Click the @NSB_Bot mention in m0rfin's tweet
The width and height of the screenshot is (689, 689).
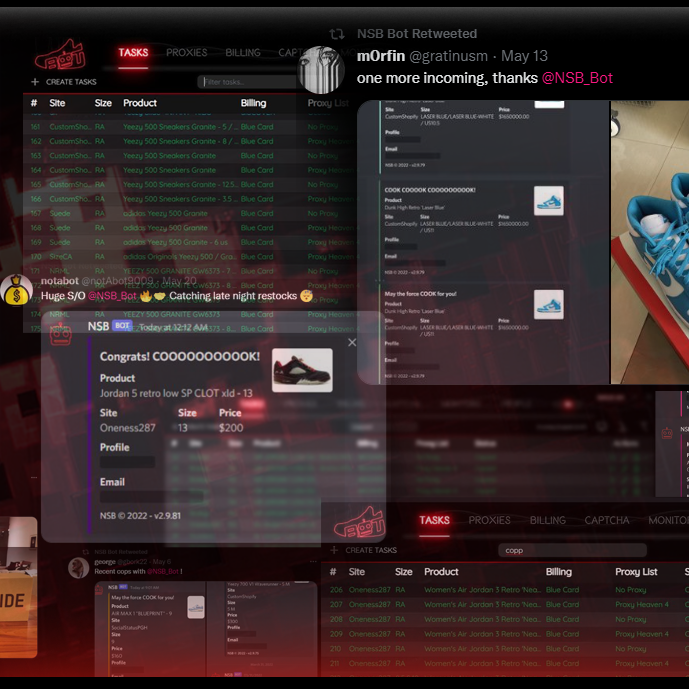click(577, 78)
